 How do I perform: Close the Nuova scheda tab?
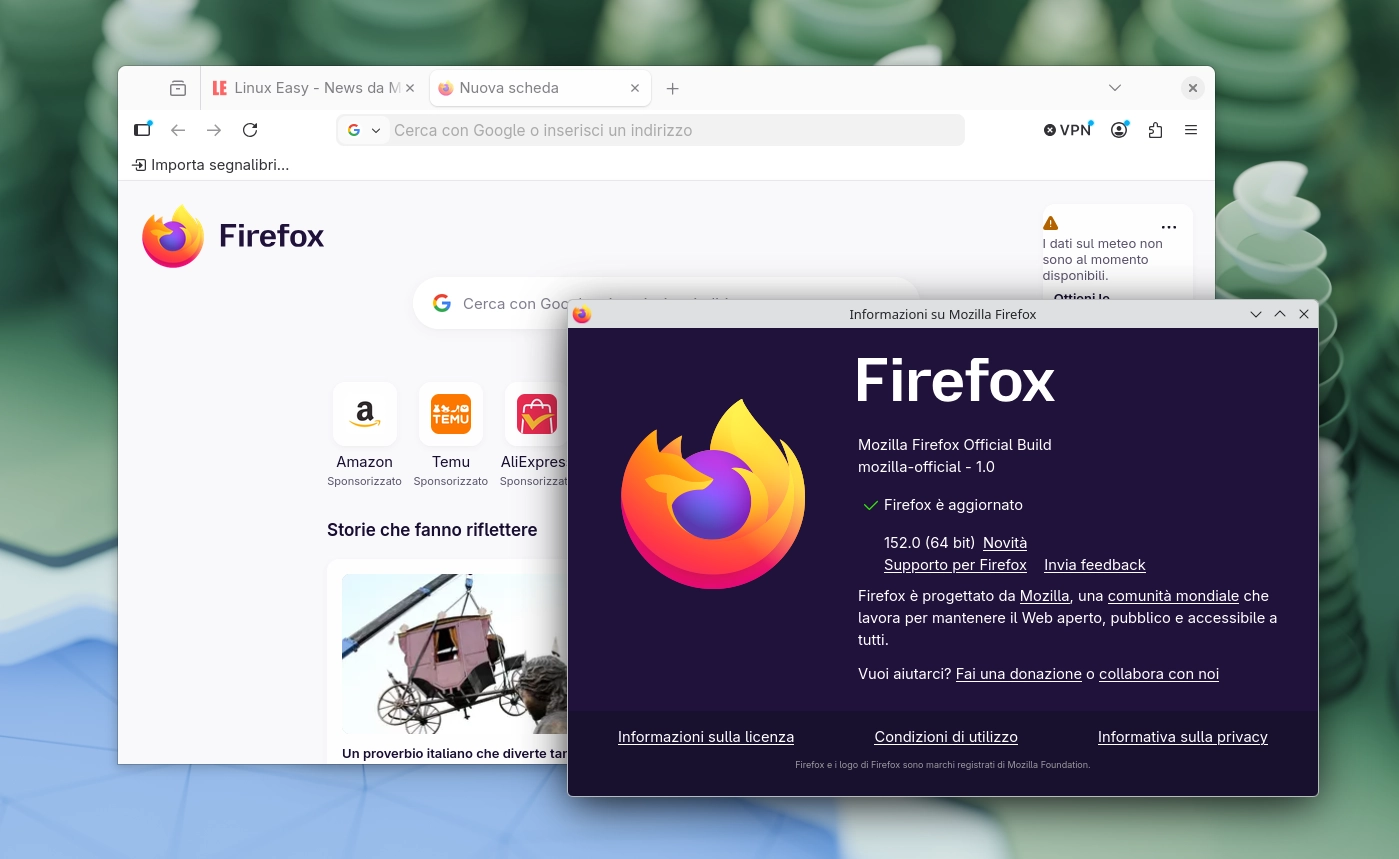pos(635,88)
